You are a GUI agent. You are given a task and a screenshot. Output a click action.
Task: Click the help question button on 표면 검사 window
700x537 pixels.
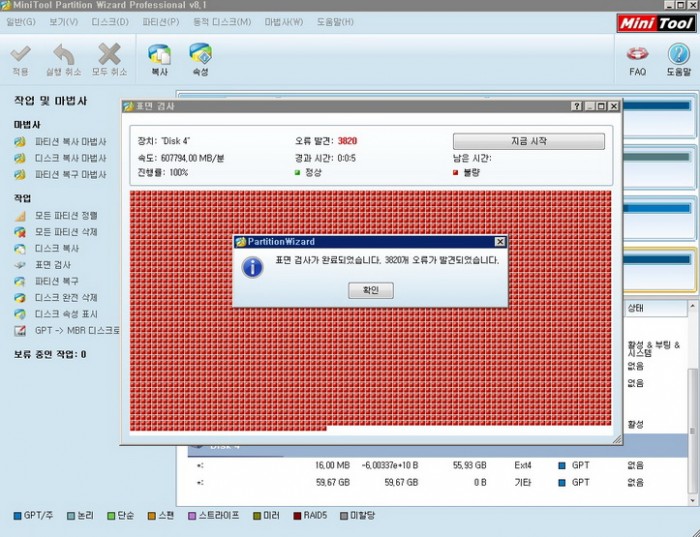coord(577,106)
